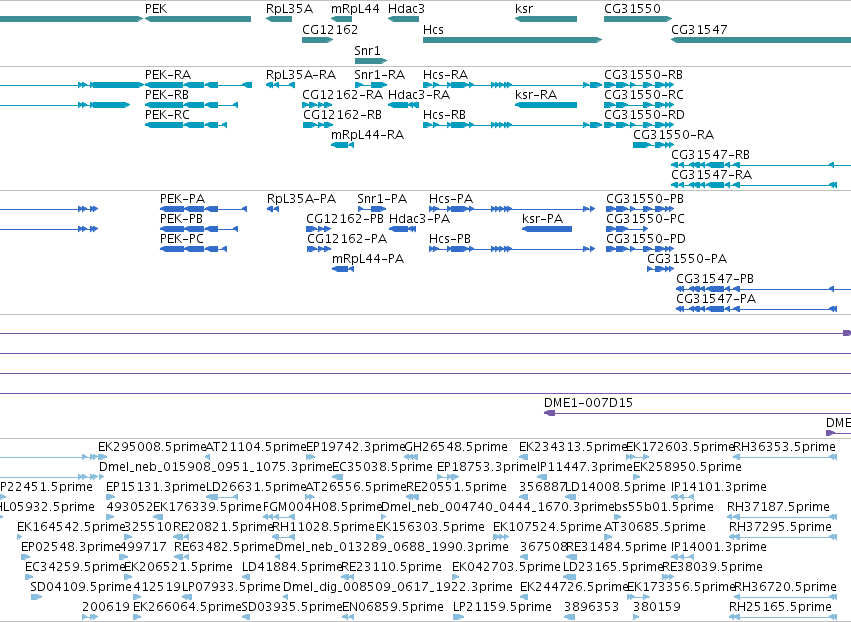Screen dimensions: 851x622
Task: Open transcript PEK-RA label
Action: (x=168, y=75)
